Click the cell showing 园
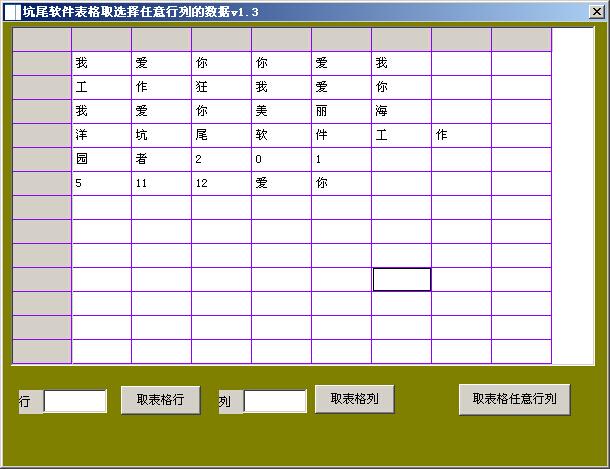 101,159
